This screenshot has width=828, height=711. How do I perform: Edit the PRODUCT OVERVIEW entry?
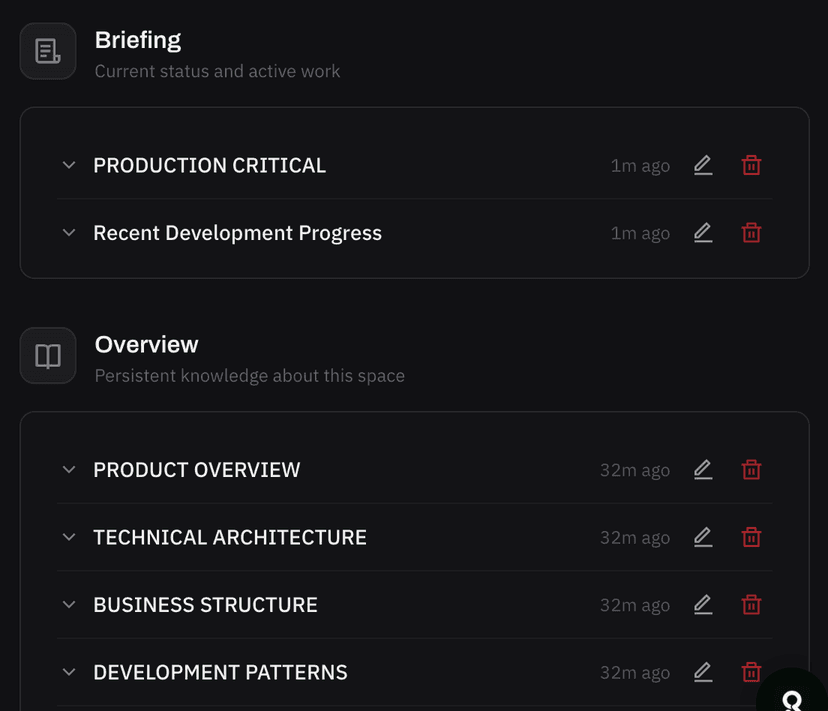(x=703, y=469)
